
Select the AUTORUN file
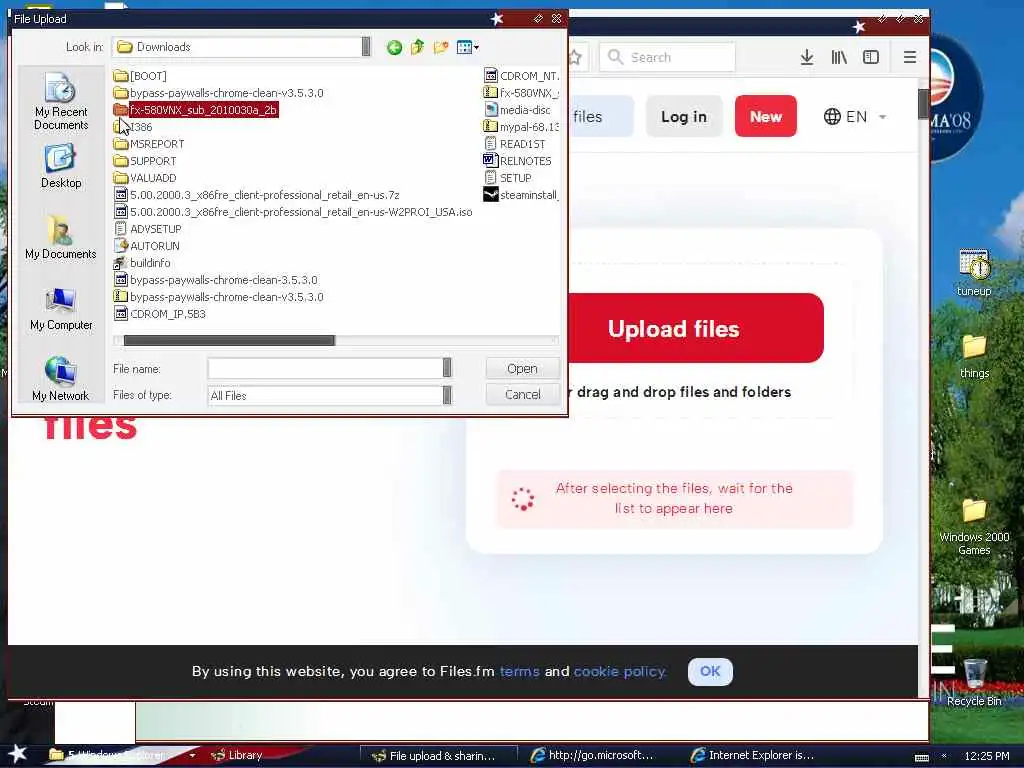[147, 246]
